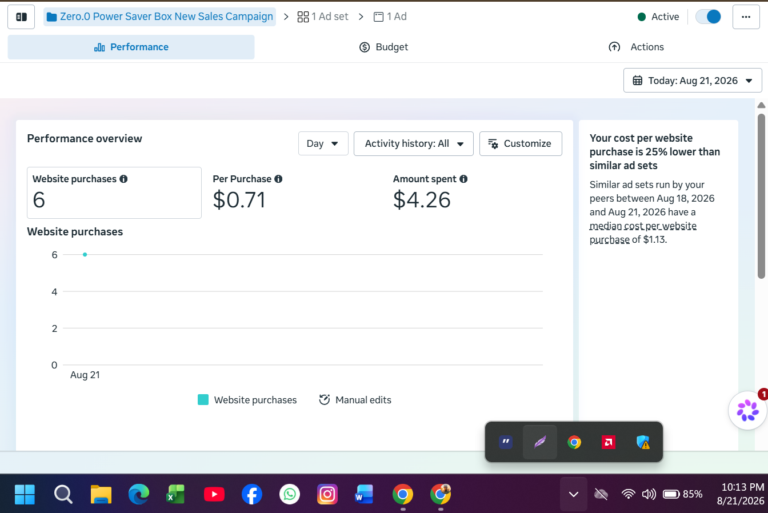This screenshot has height=513, width=768.
Task: Open WhatsApp from the taskbar
Action: tap(289, 494)
